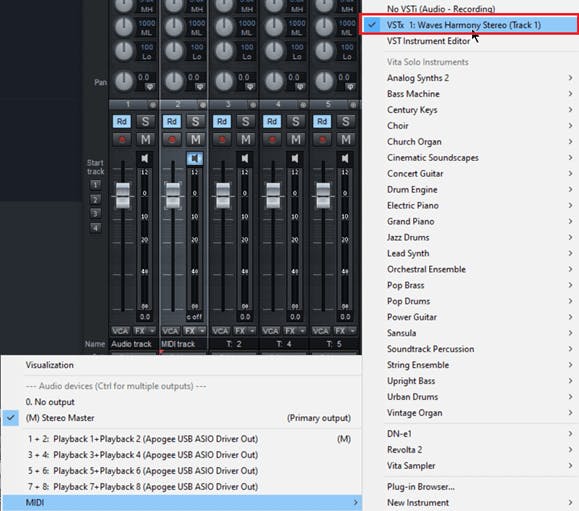Arm record button on channel 5
The height and width of the screenshot is (511, 579).
[x=322, y=140]
